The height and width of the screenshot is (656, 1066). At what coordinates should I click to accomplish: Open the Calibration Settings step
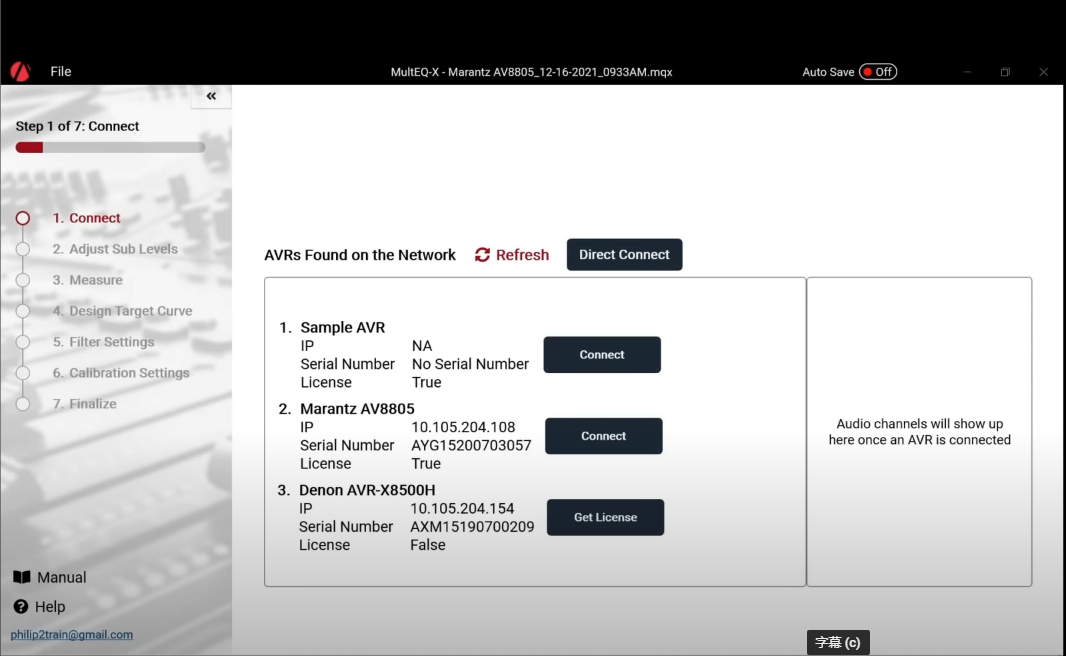coord(121,373)
